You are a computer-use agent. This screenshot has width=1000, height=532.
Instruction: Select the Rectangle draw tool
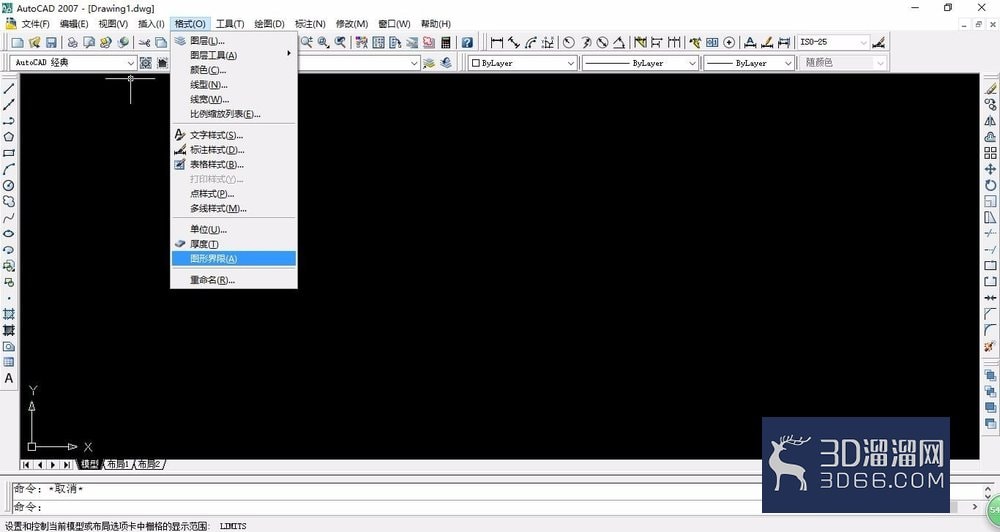click(x=9, y=153)
